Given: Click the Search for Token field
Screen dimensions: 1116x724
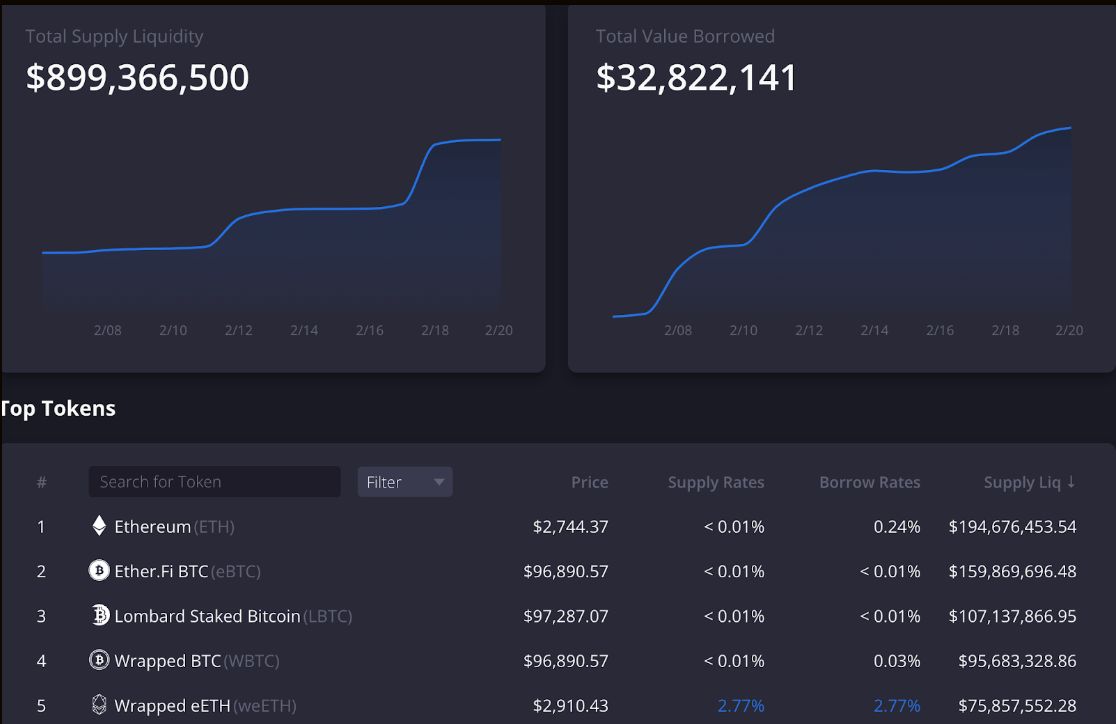Looking at the screenshot, I should click(214, 481).
